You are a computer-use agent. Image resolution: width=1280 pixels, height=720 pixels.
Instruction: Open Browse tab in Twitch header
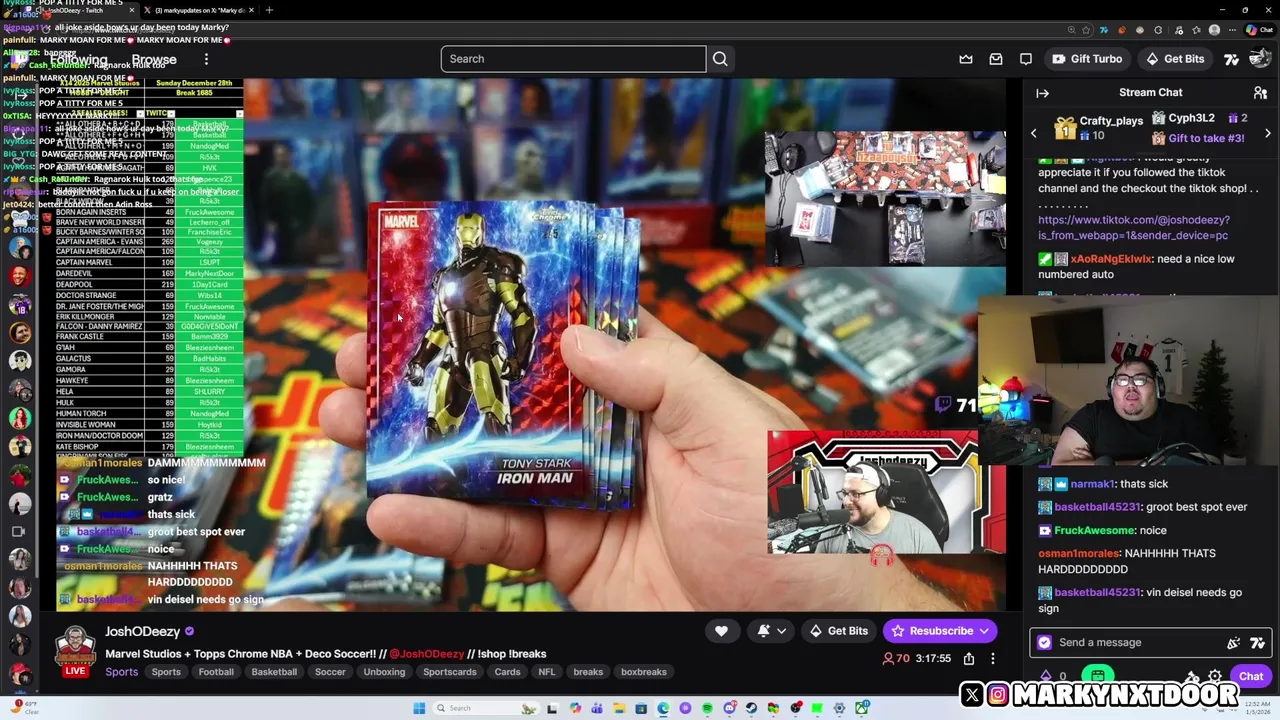point(154,60)
